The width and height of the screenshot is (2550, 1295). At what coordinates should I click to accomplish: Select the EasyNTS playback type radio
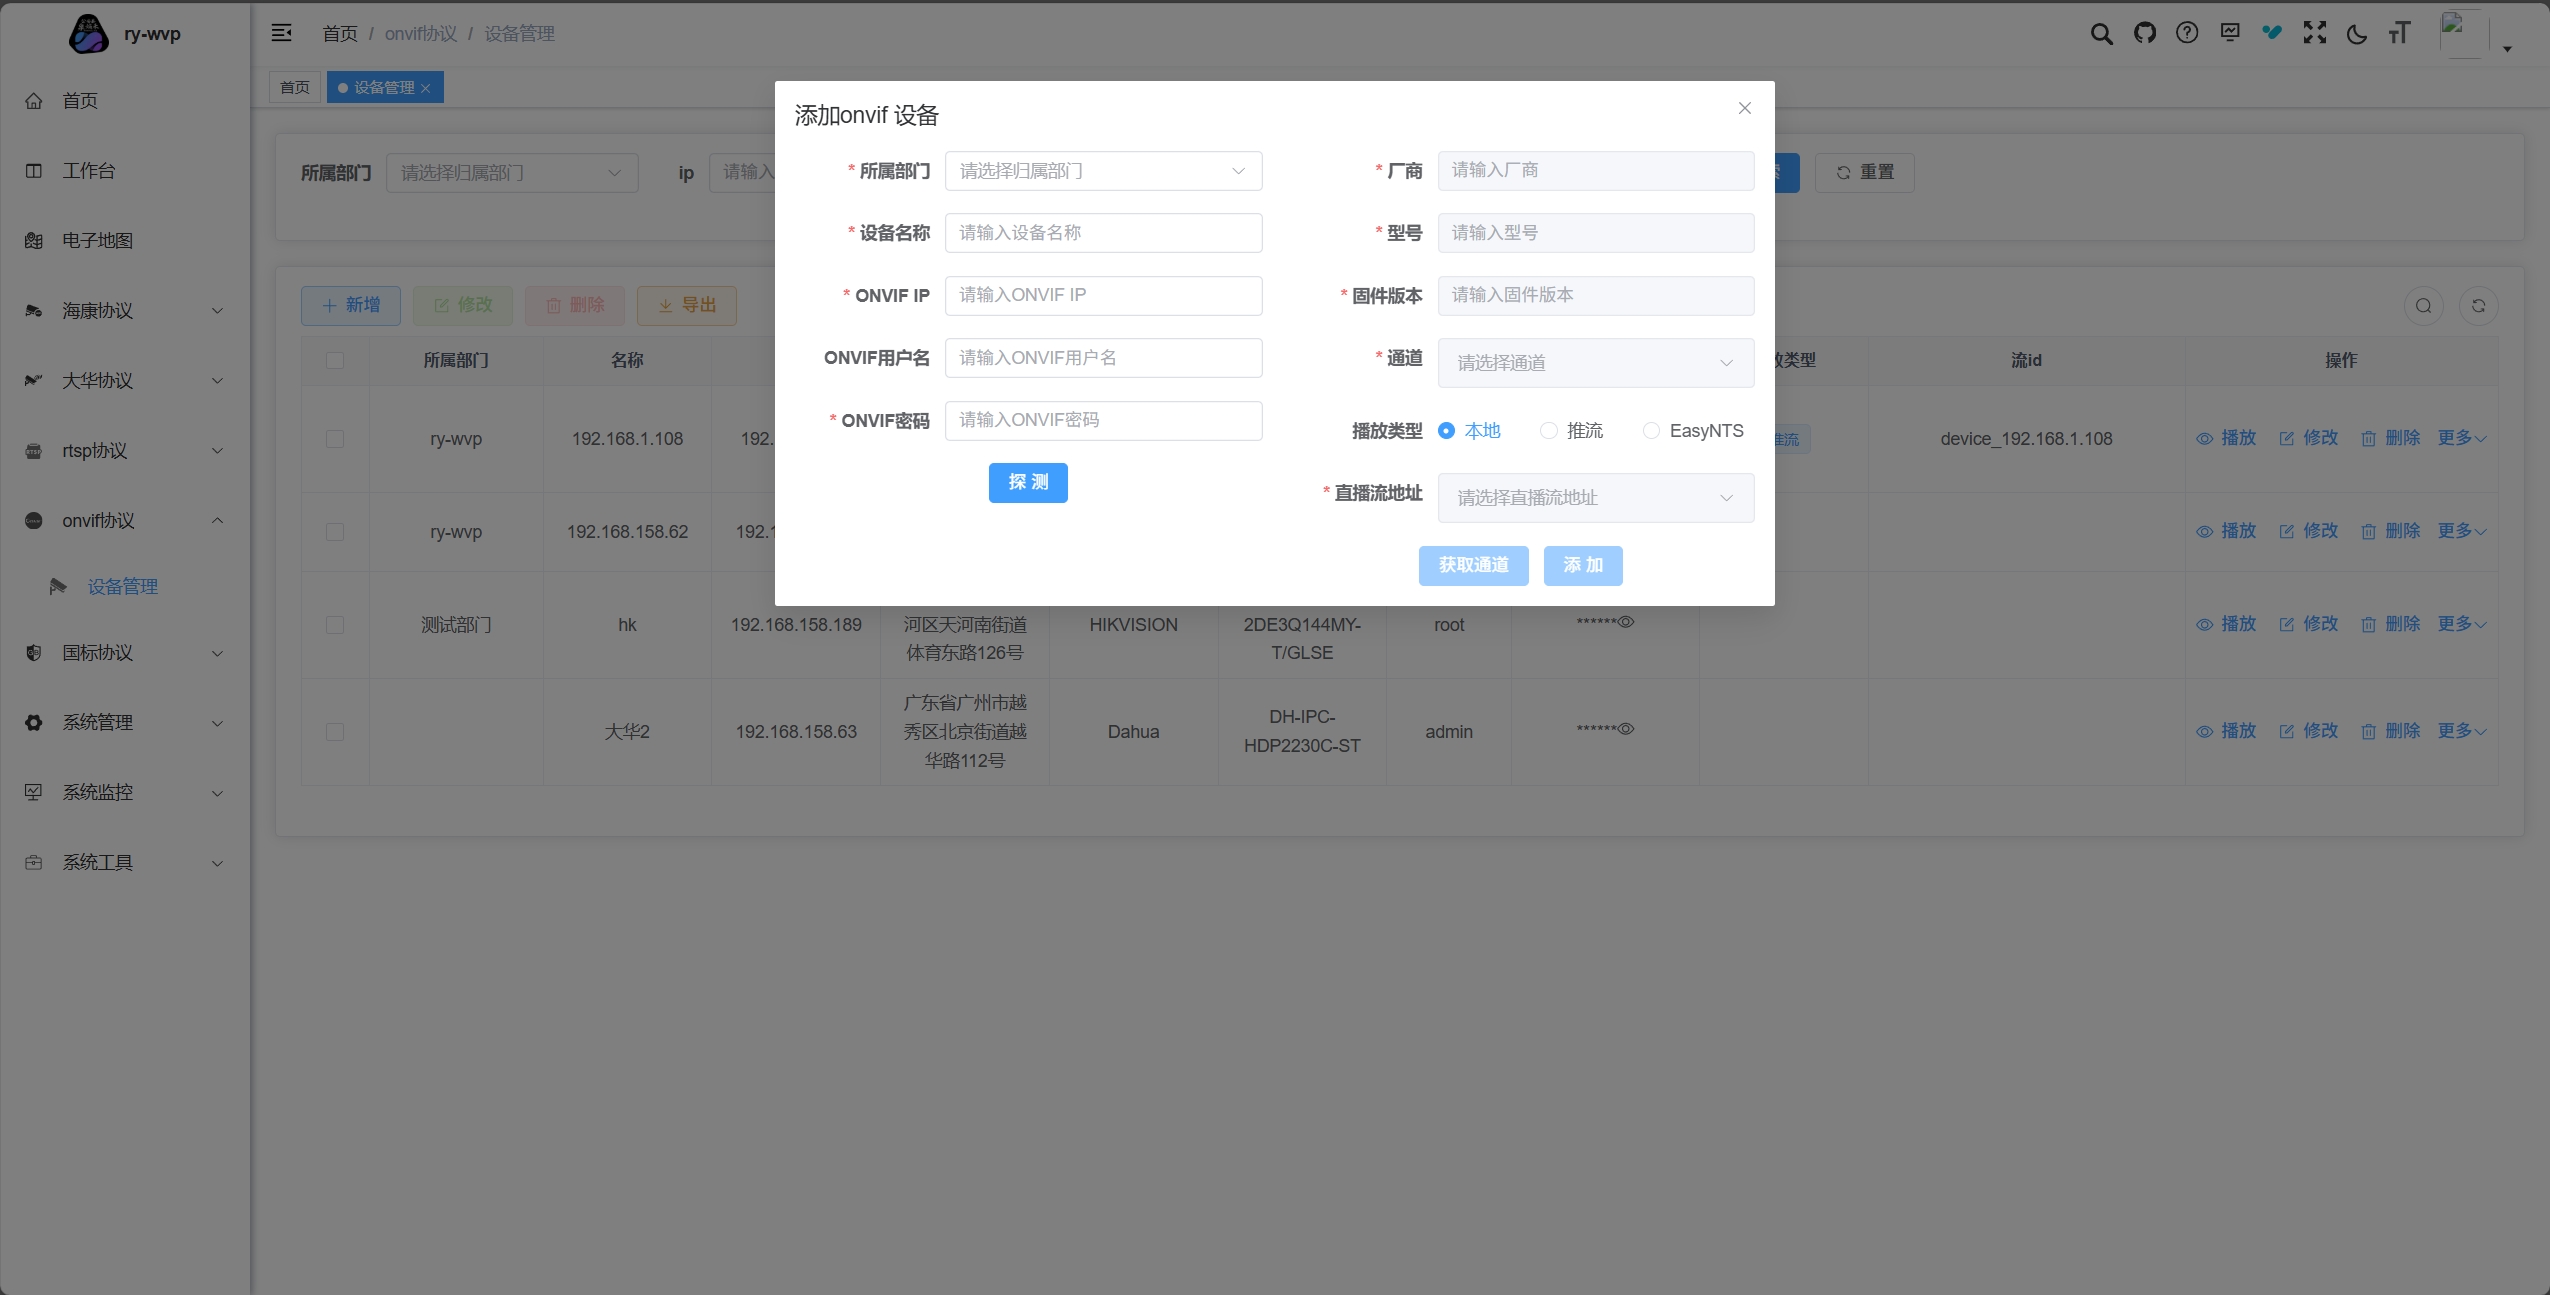click(x=1651, y=431)
